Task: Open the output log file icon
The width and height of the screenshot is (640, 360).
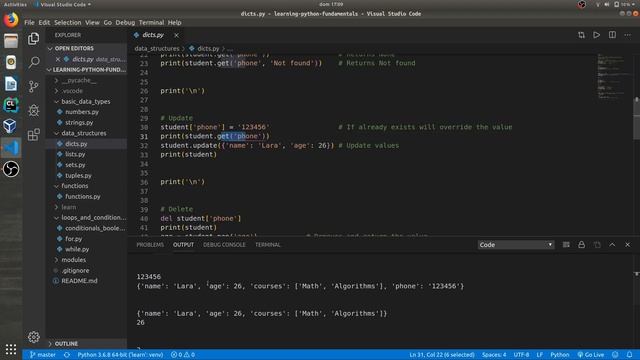Action: click(597, 244)
